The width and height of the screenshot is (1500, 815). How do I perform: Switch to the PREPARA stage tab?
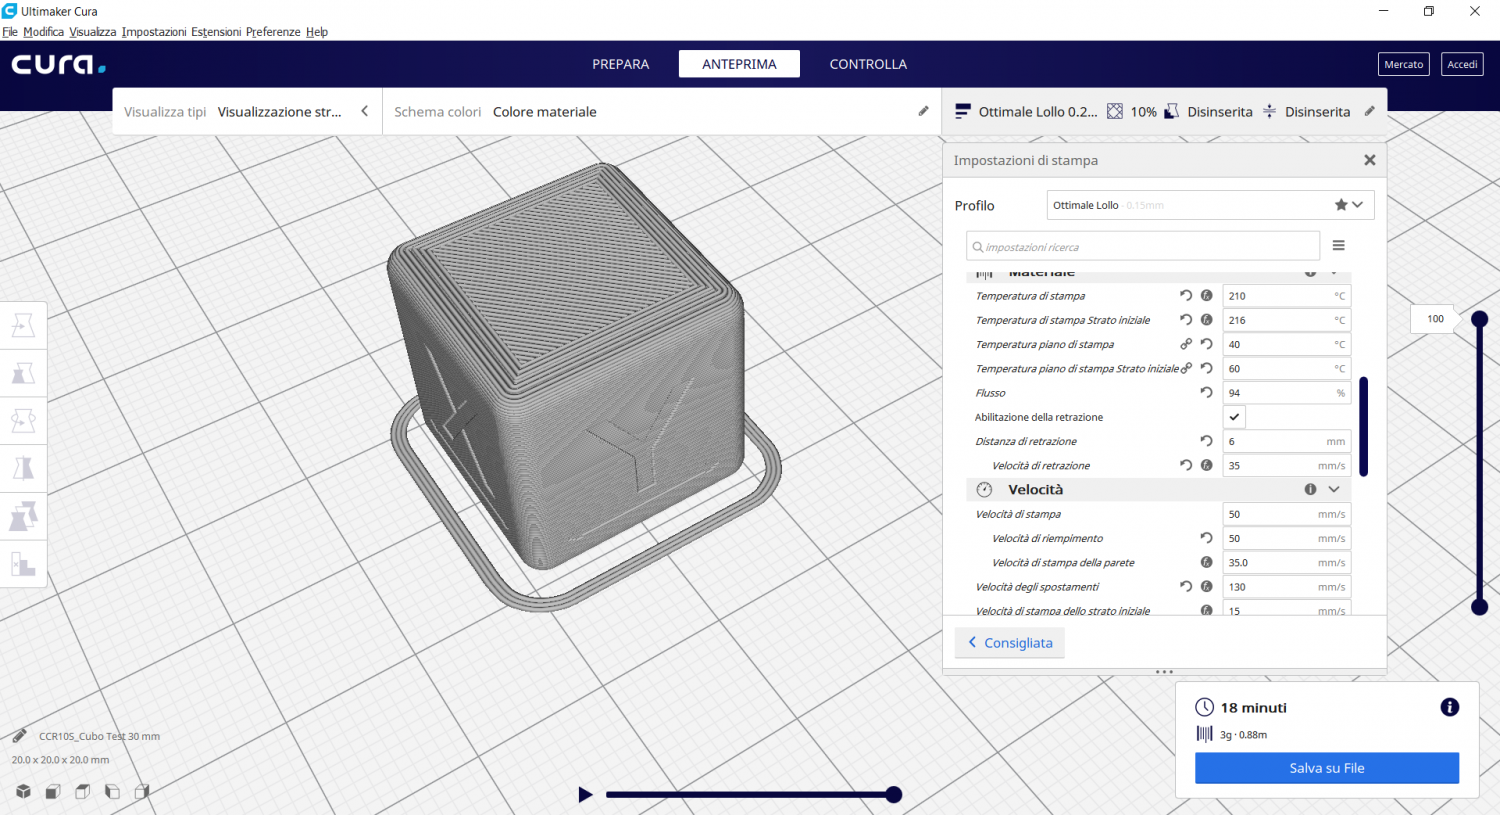[x=620, y=64]
